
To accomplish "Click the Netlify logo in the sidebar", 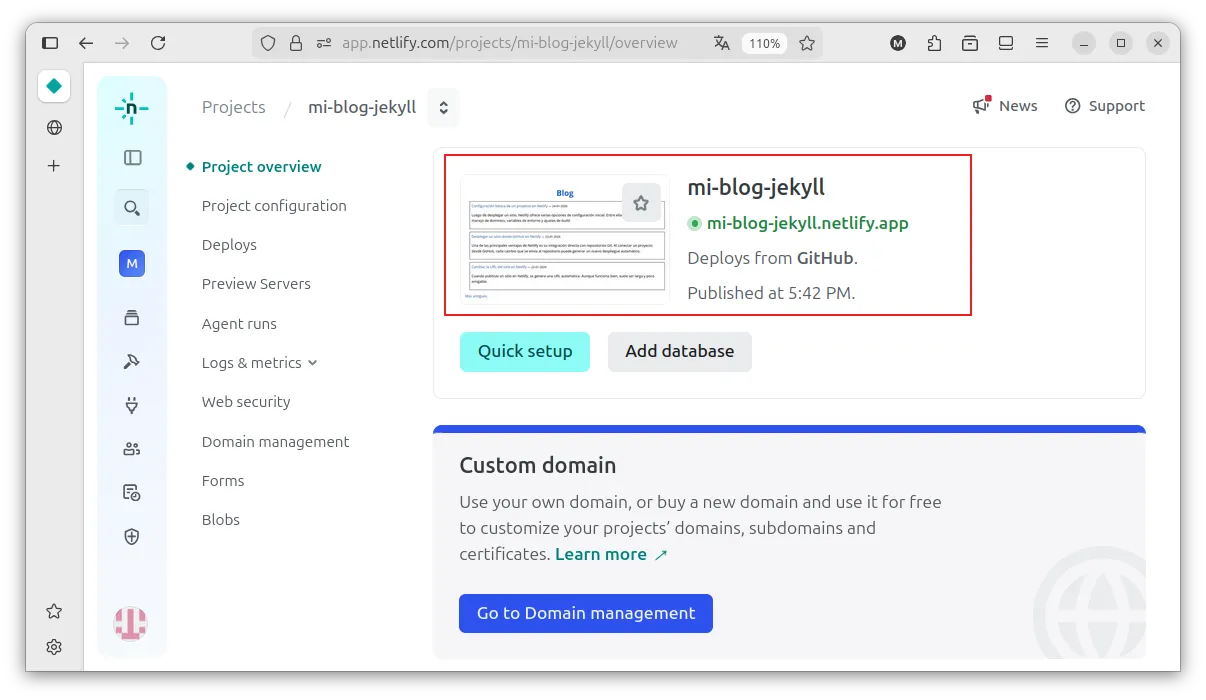I will pyautogui.click(x=131, y=108).
